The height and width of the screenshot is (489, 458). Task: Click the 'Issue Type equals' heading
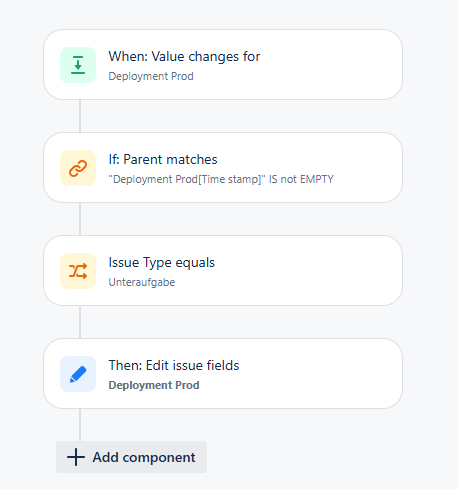(162, 263)
